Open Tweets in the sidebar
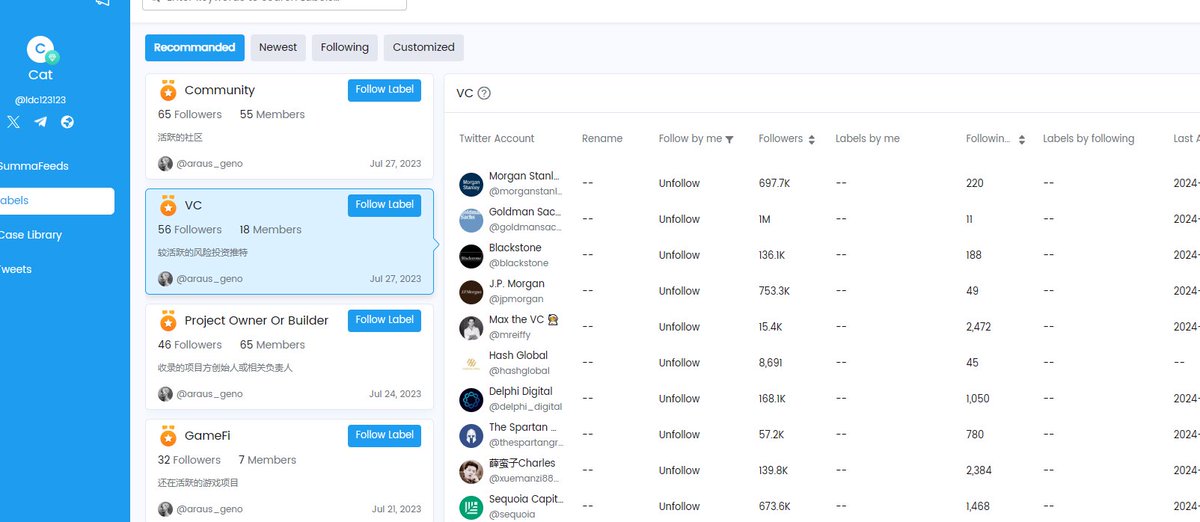 pos(16,269)
